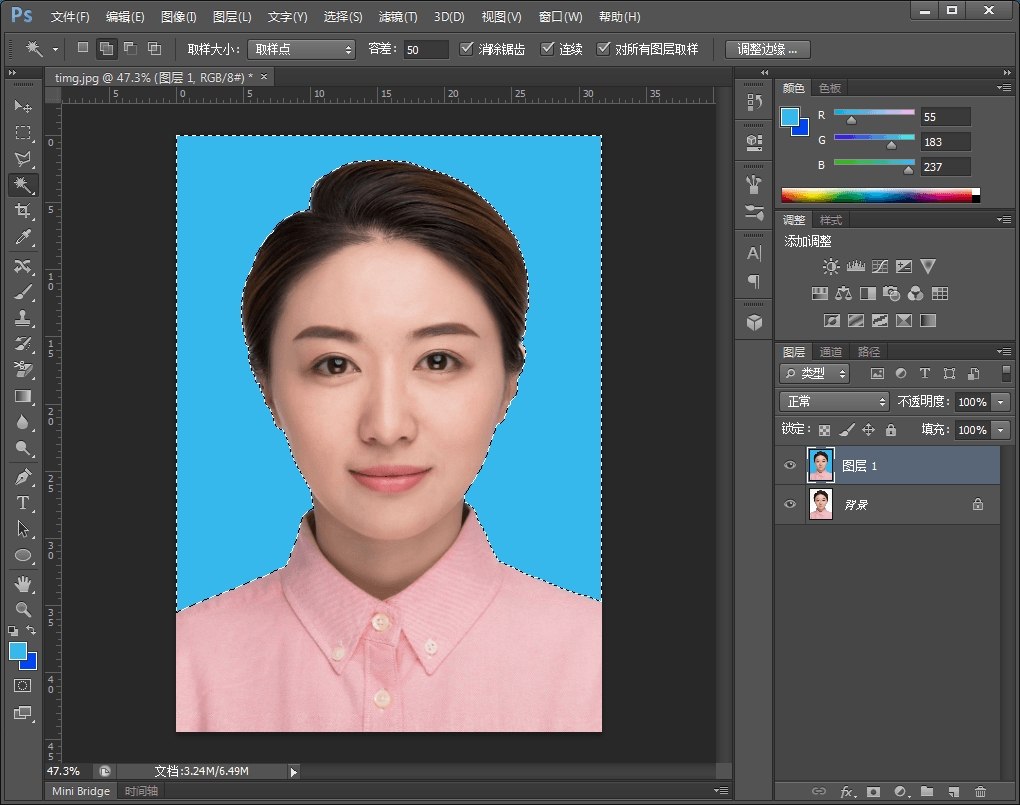This screenshot has height=805, width=1020.
Task: Open the 滤镜(T) menu
Action: pos(397,17)
